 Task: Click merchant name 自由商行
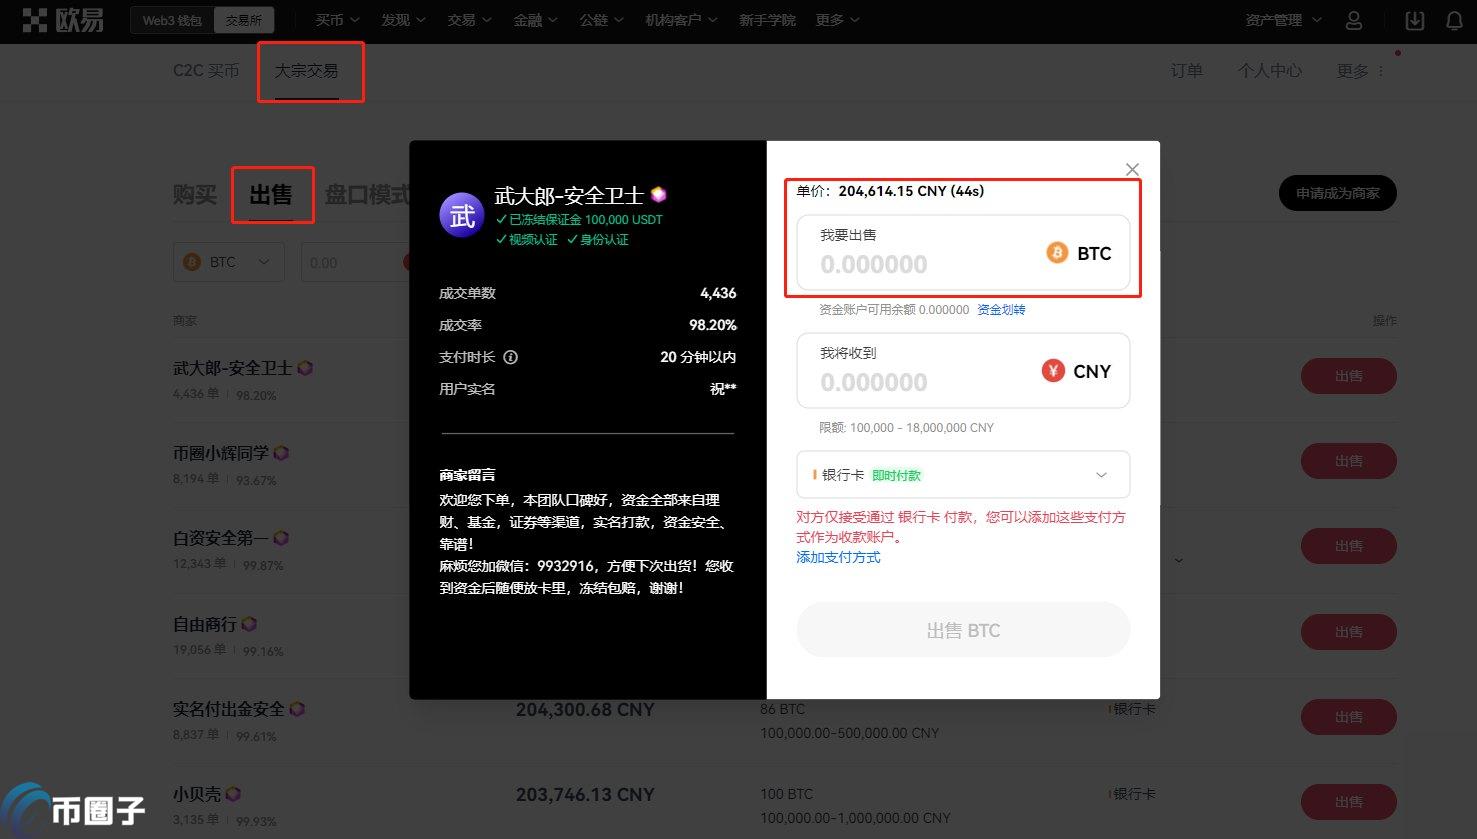[x=205, y=624]
